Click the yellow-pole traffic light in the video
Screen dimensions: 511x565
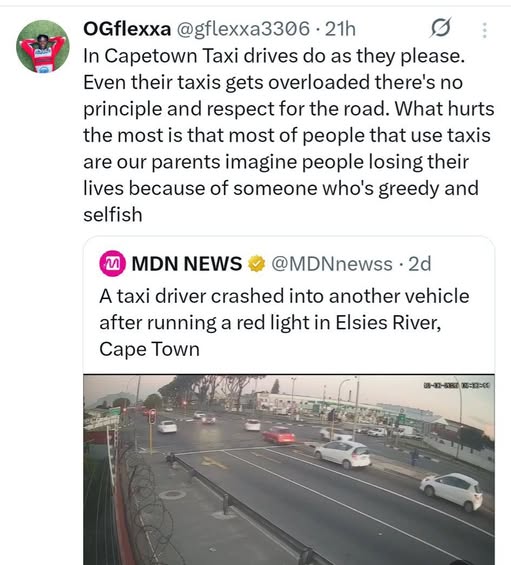(x=152, y=417)
